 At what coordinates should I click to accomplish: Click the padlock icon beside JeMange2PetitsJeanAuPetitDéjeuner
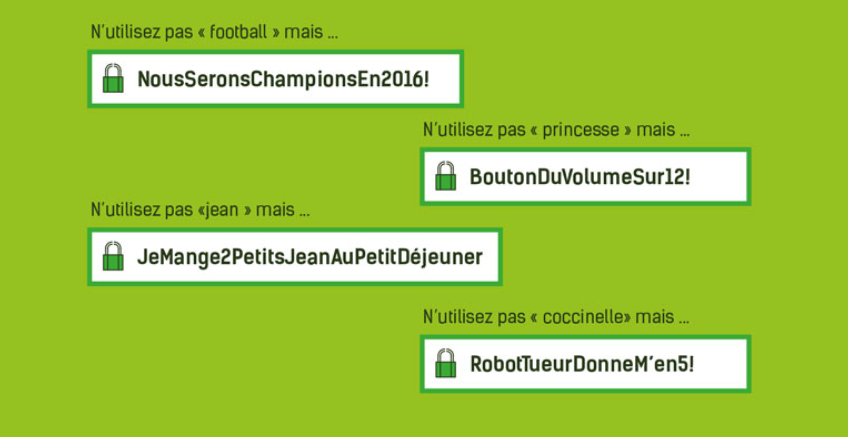pos(113,256)
